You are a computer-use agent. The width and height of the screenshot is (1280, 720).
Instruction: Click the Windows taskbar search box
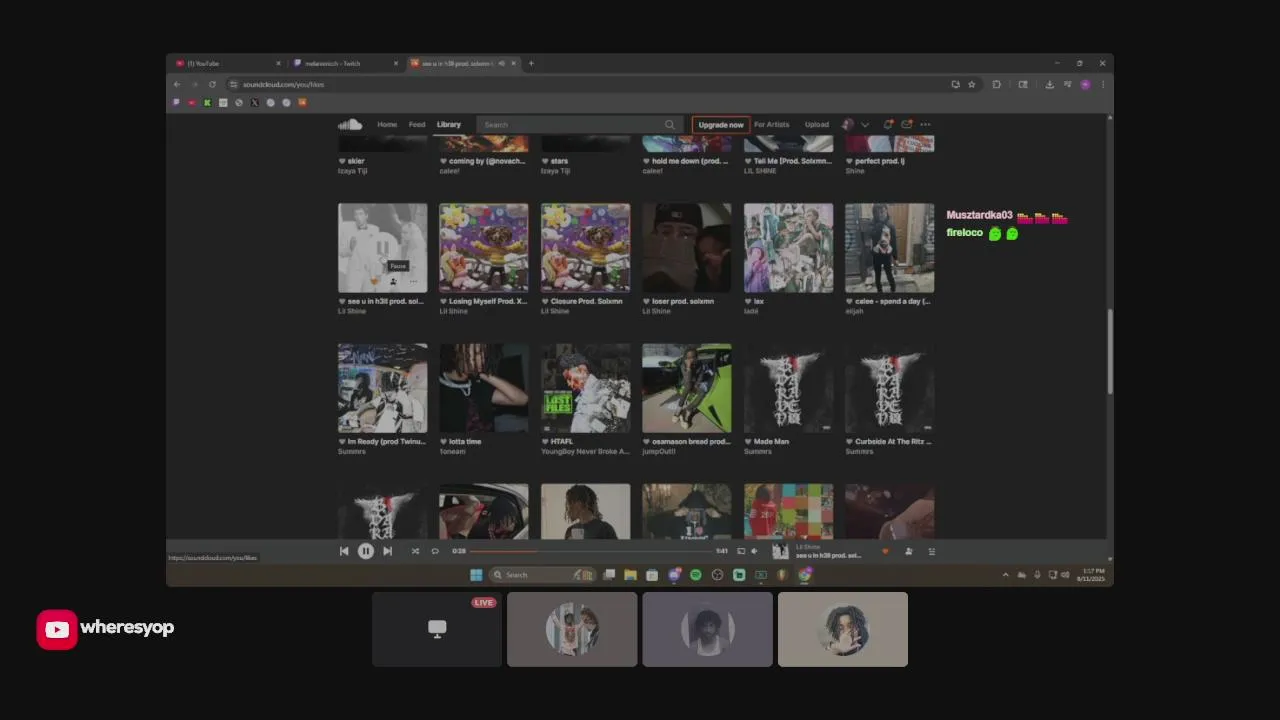(x=543, y=575)
